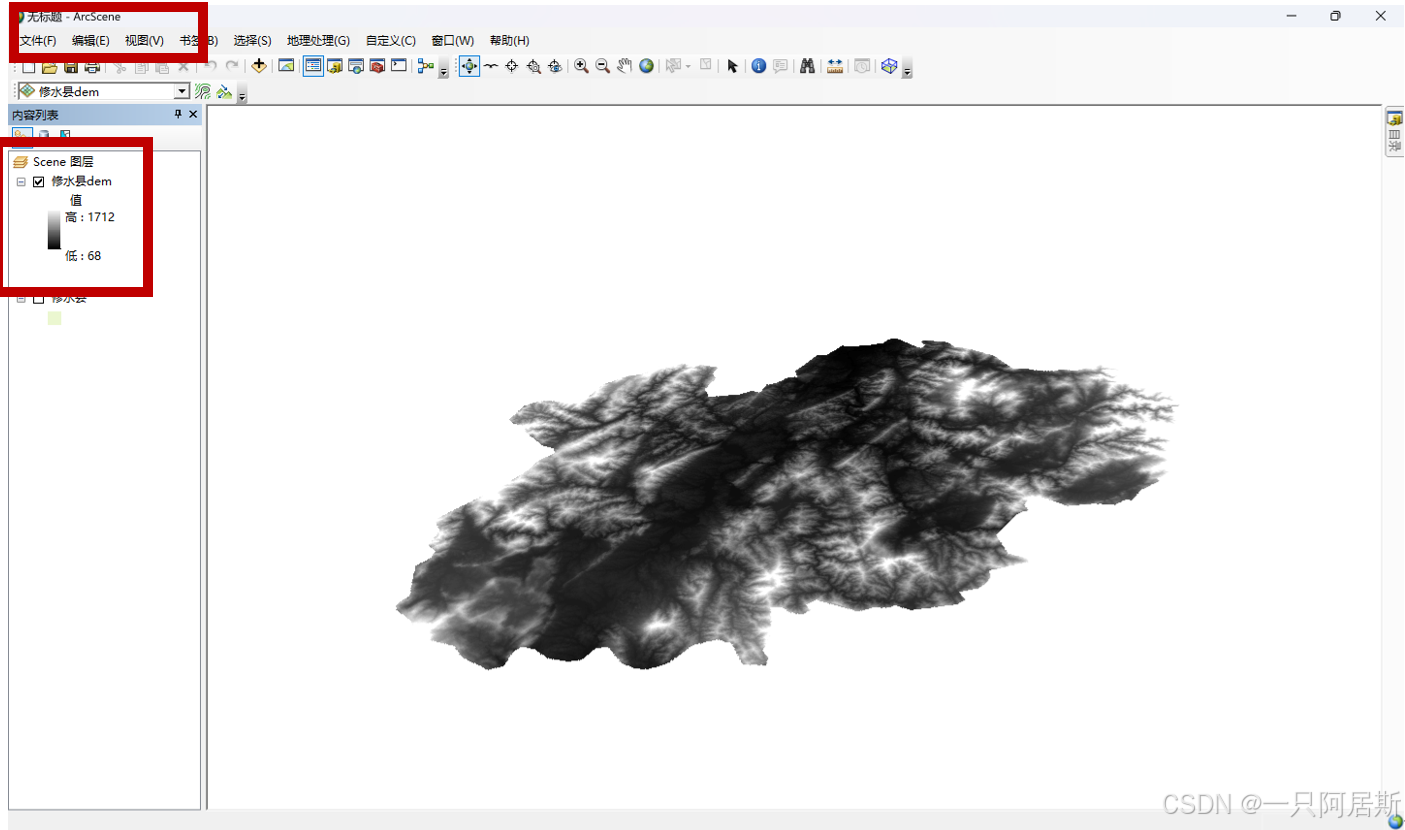Image resolution: width=1405 pixels, height=830 pixels.
Task: Select the Navigate tool
Action: coord(469,66)
